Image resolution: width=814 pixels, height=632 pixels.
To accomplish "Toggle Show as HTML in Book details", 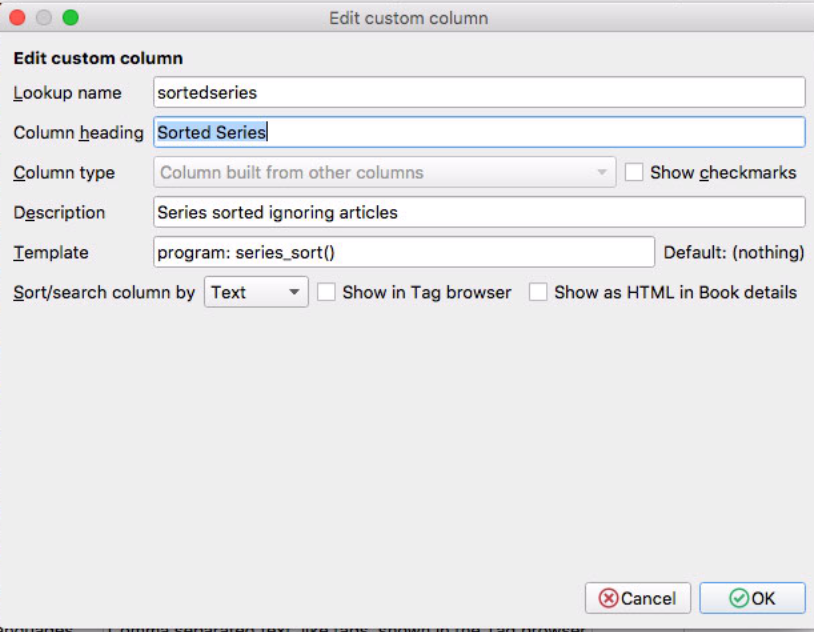I will 538,292.
